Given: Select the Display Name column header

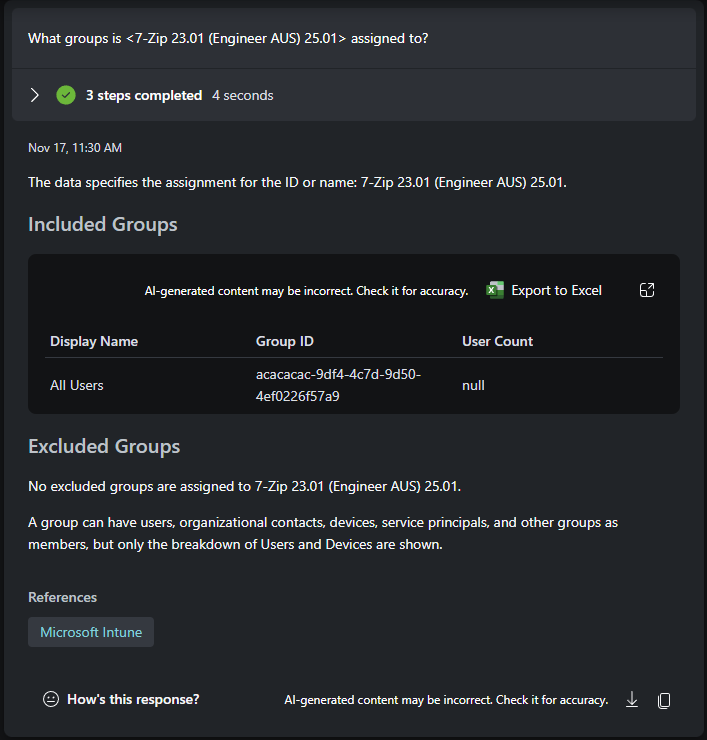Looking at the screenshot, I should tap(94, 341).
